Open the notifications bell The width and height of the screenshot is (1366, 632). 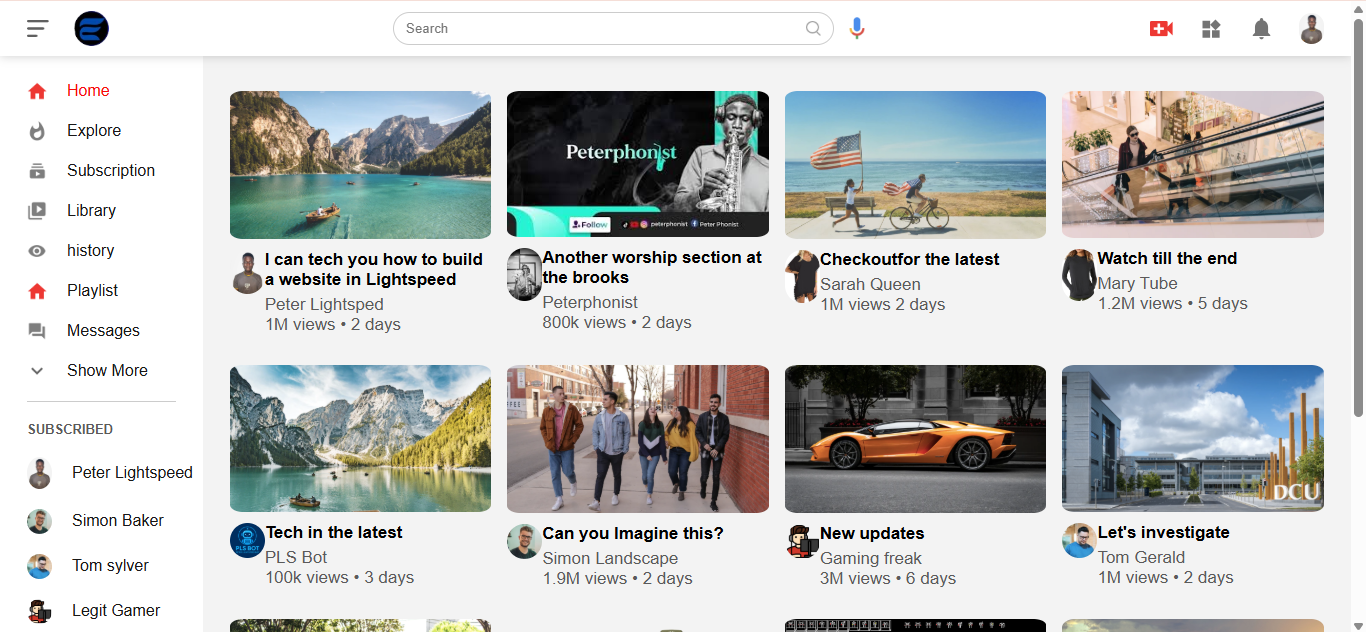1261,29
